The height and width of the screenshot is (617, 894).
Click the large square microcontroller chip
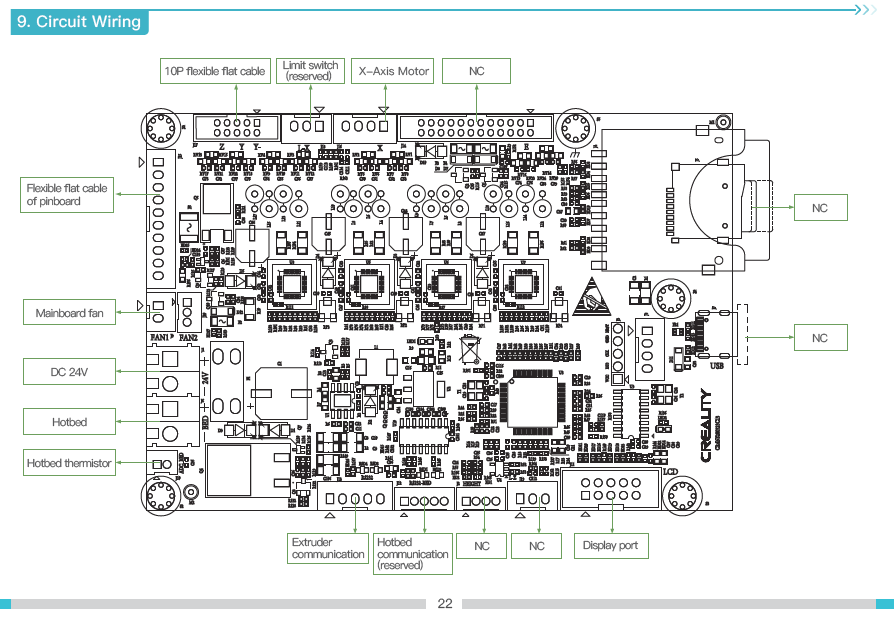pyautogui.click(x=533, y=403)
